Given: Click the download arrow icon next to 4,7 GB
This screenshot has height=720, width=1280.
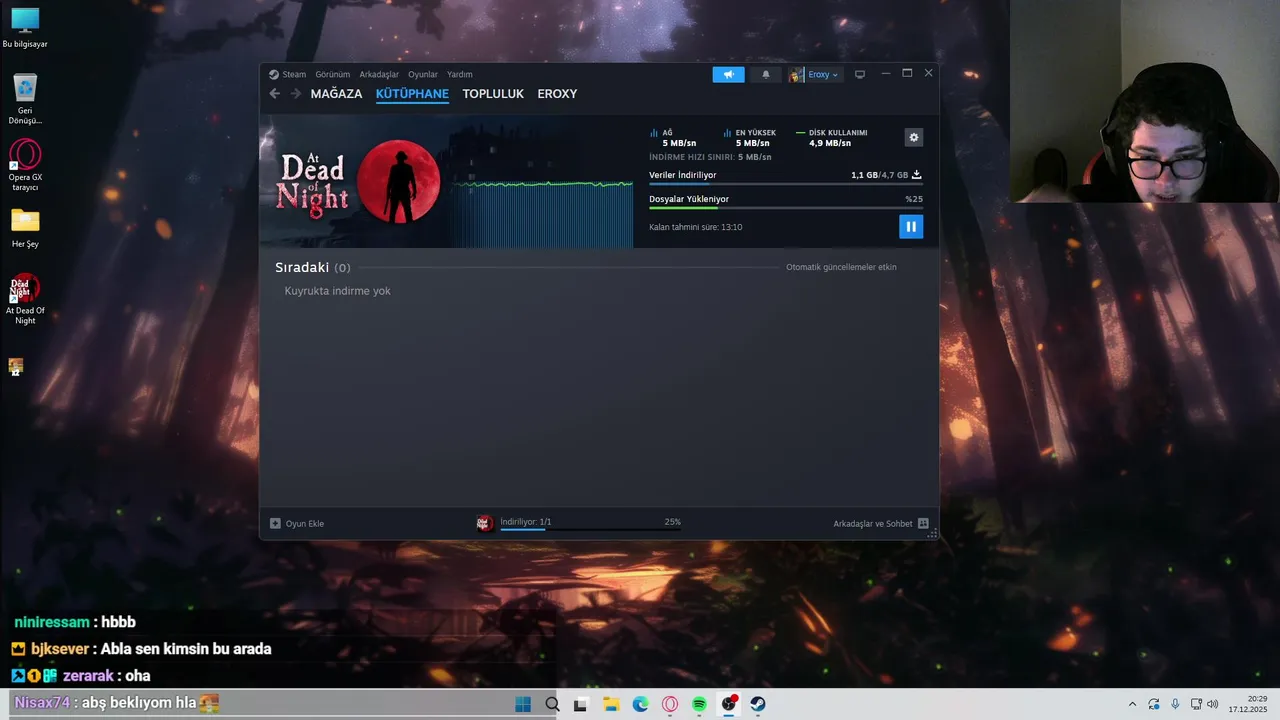Looking at the screenshot, I should 916,175.
